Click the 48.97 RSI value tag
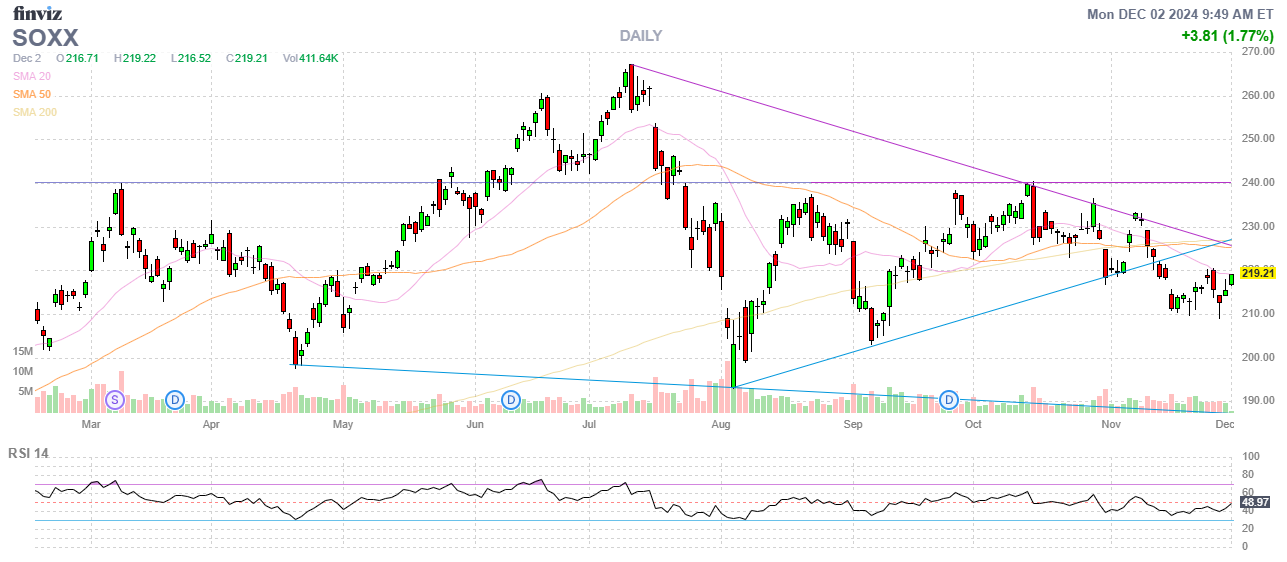Screen dimensions: 1287x562 tap(1256, 501)
